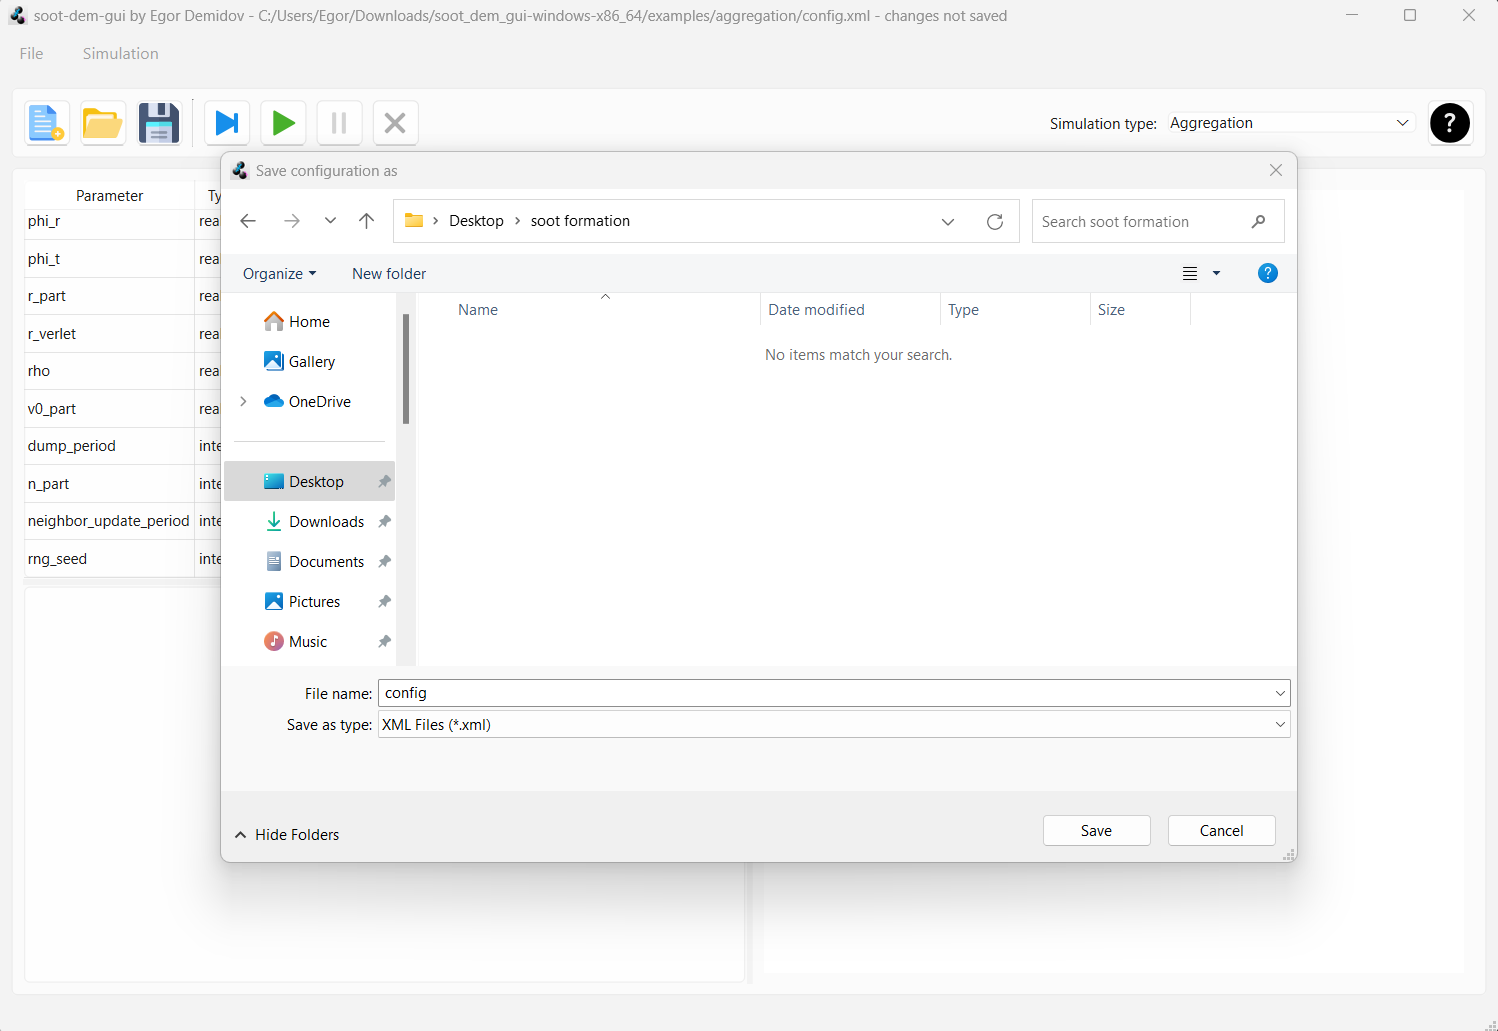The image size is (1498, 1031).
Task: Start simulation with green play icon
Action: [x=283, y=123]
